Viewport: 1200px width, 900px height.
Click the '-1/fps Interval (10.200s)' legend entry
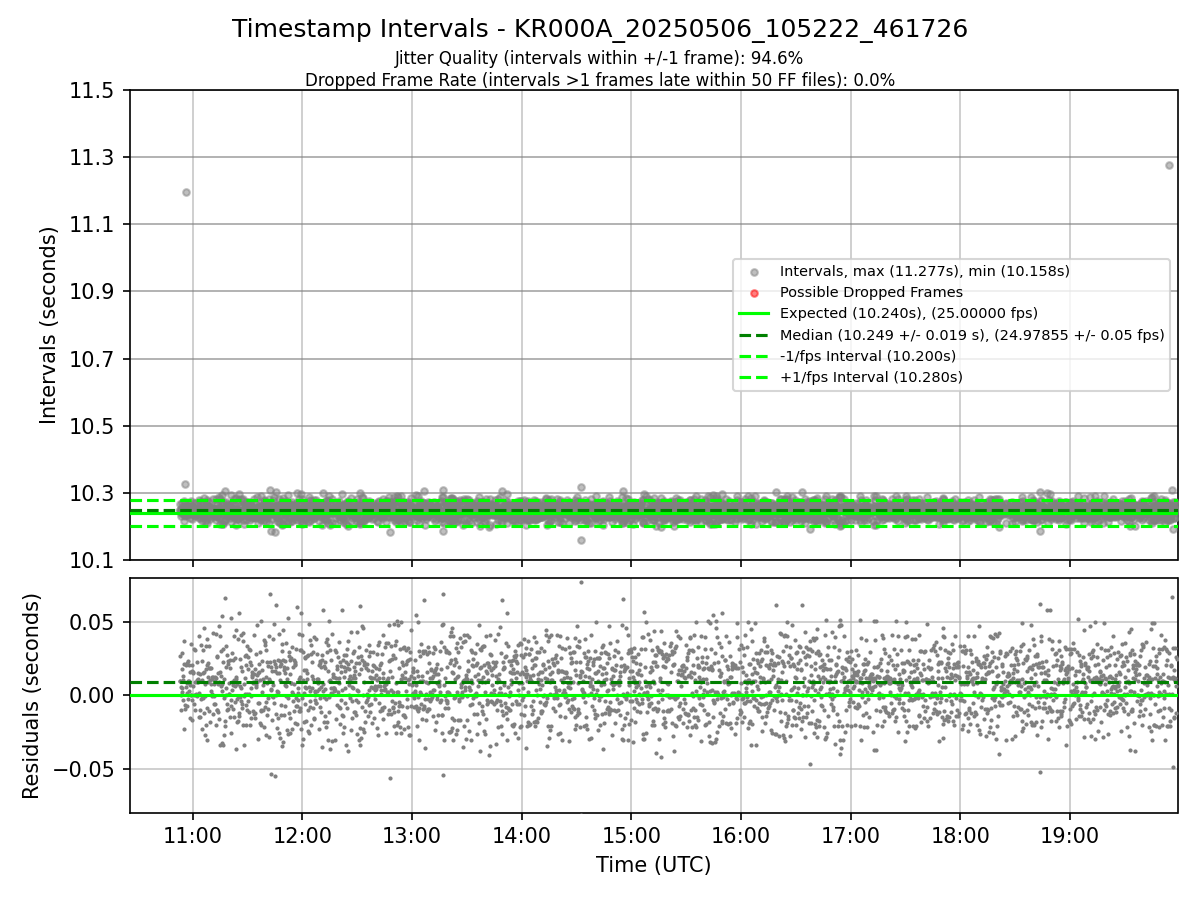point(868,356)
